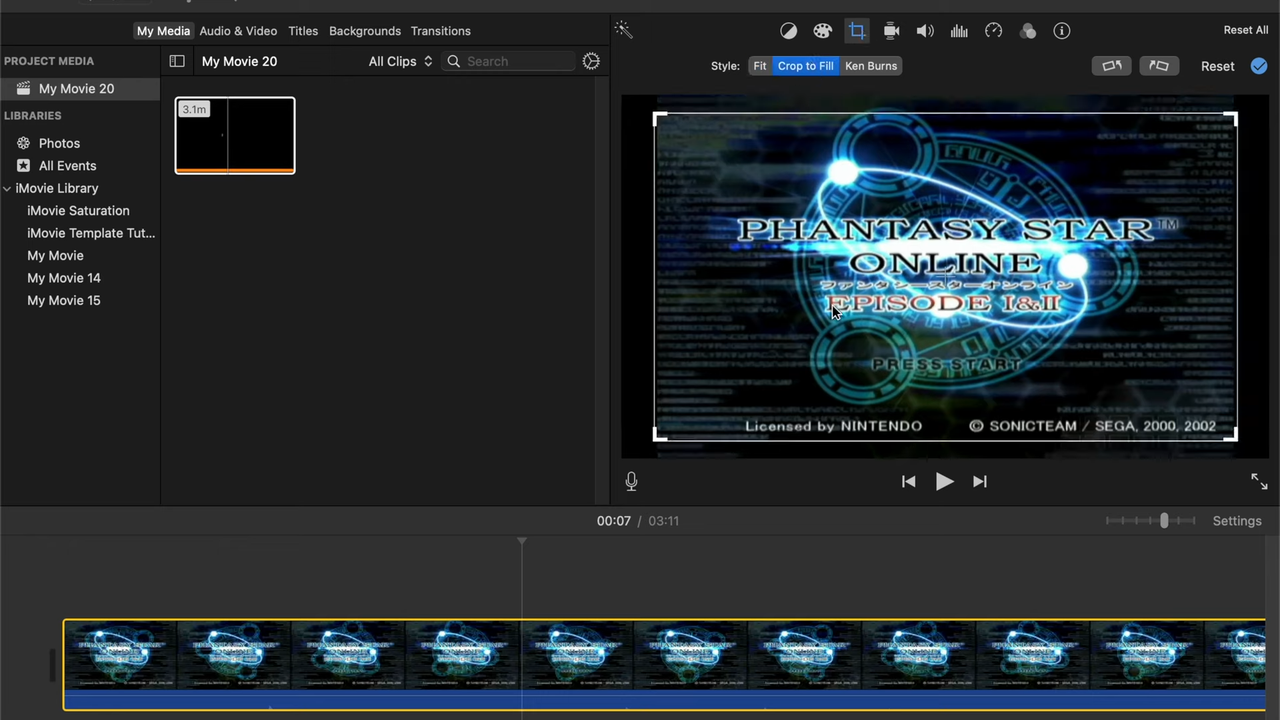Open the Video Stabilization controls

[891, 31]
